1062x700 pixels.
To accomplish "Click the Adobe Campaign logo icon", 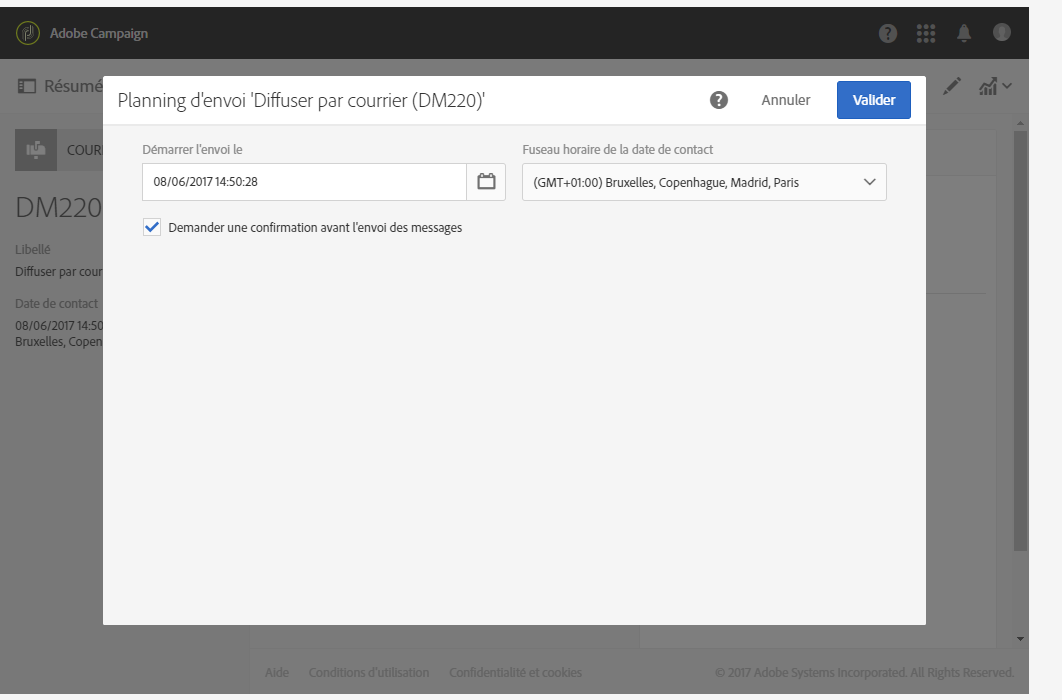I will (28, 32).
